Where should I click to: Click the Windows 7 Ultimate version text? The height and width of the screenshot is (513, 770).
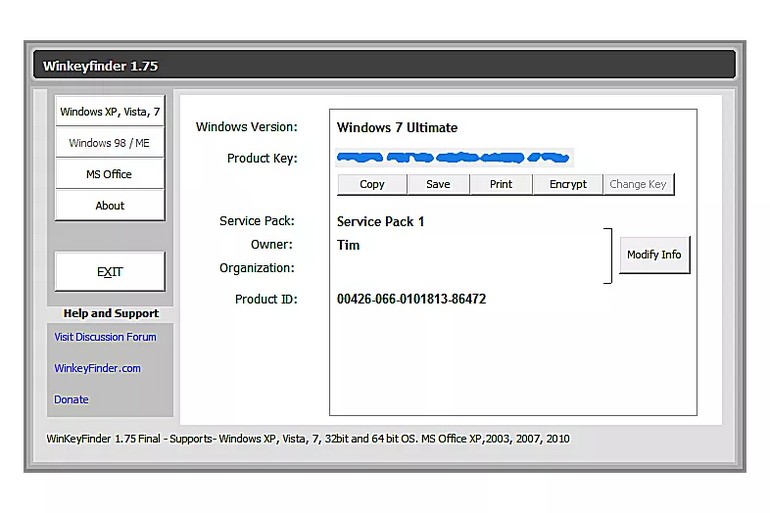coord(397,128)
